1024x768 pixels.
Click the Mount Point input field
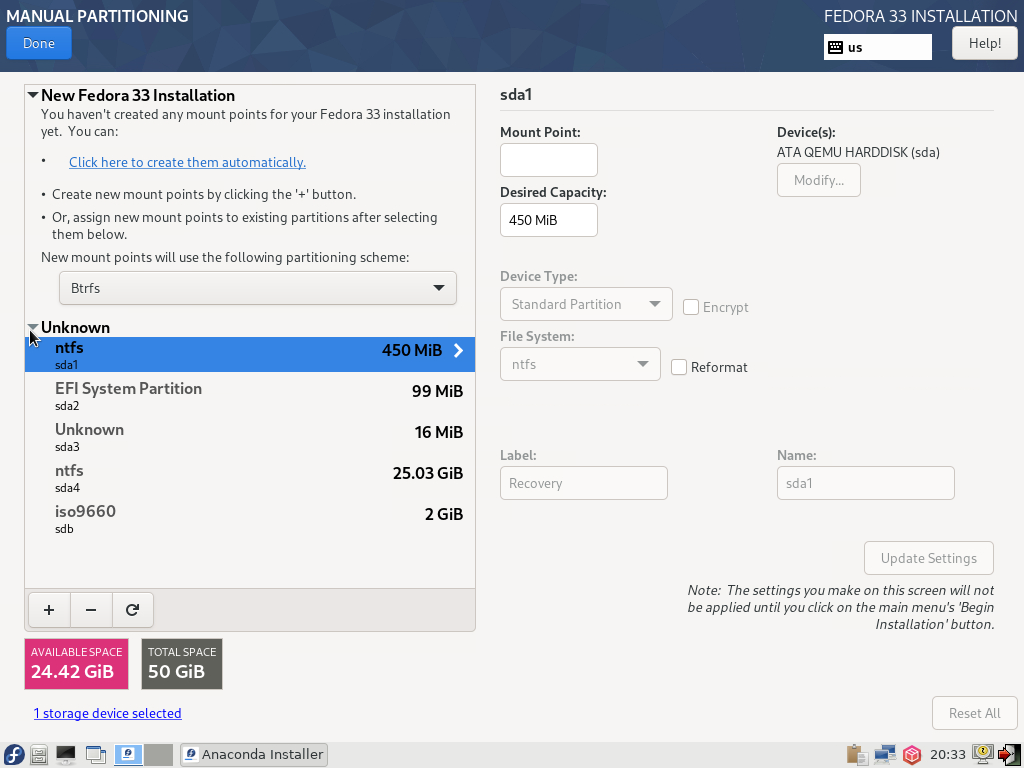[x=549, y=160]
